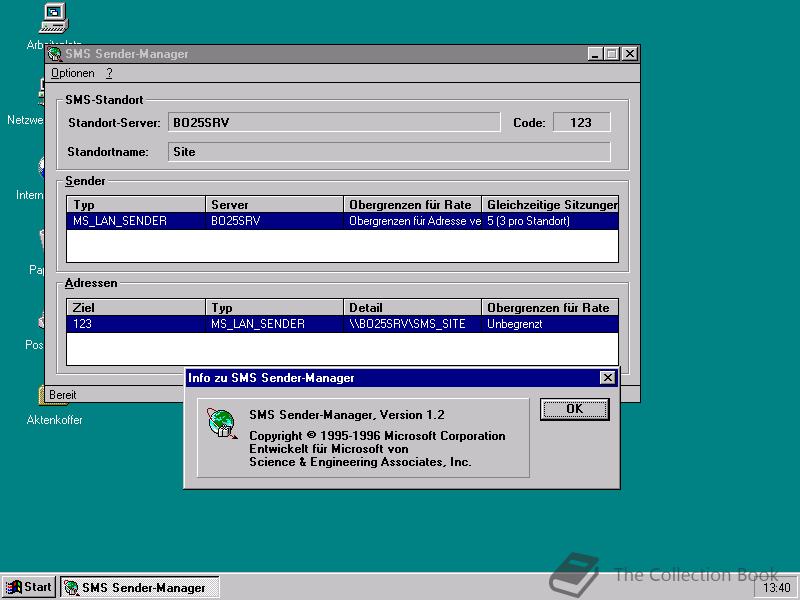The image size is (800, 600).
Task: Click the Start button on the taskbar
Action: pos(29,587)
